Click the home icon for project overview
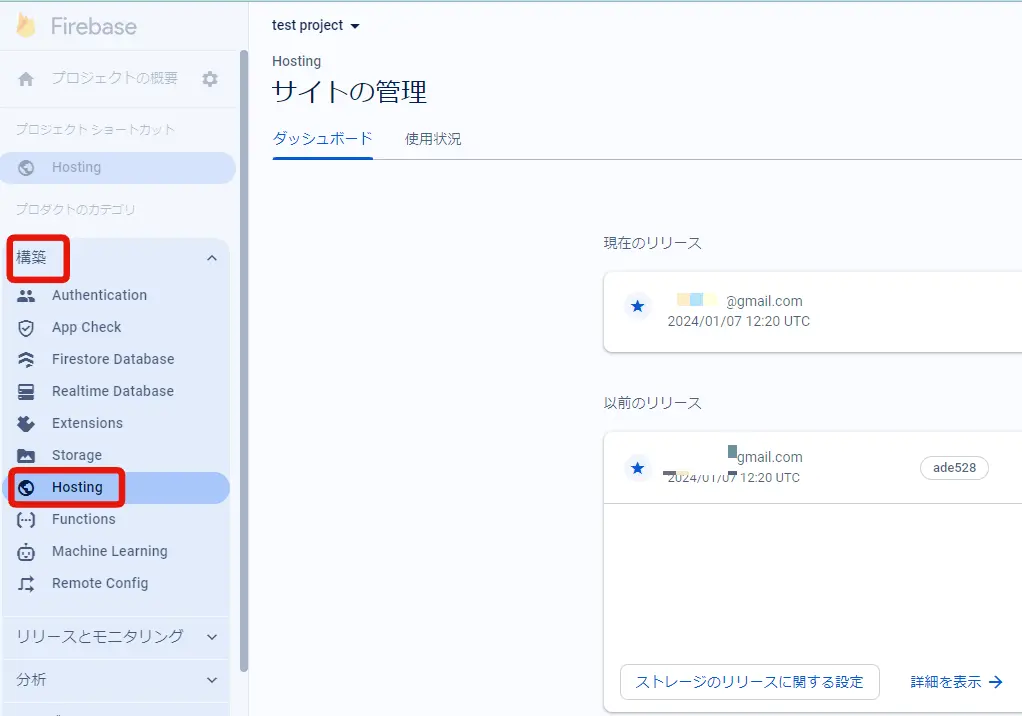This screenshot has height=716, width=1022. (x=26, y=79)
